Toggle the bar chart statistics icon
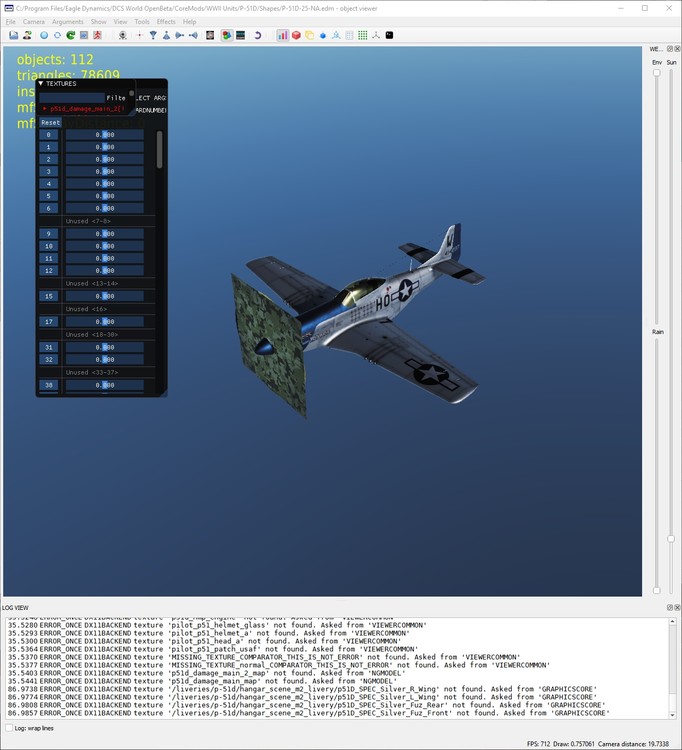Screen dimensions: 682x750 click(283, 35)
